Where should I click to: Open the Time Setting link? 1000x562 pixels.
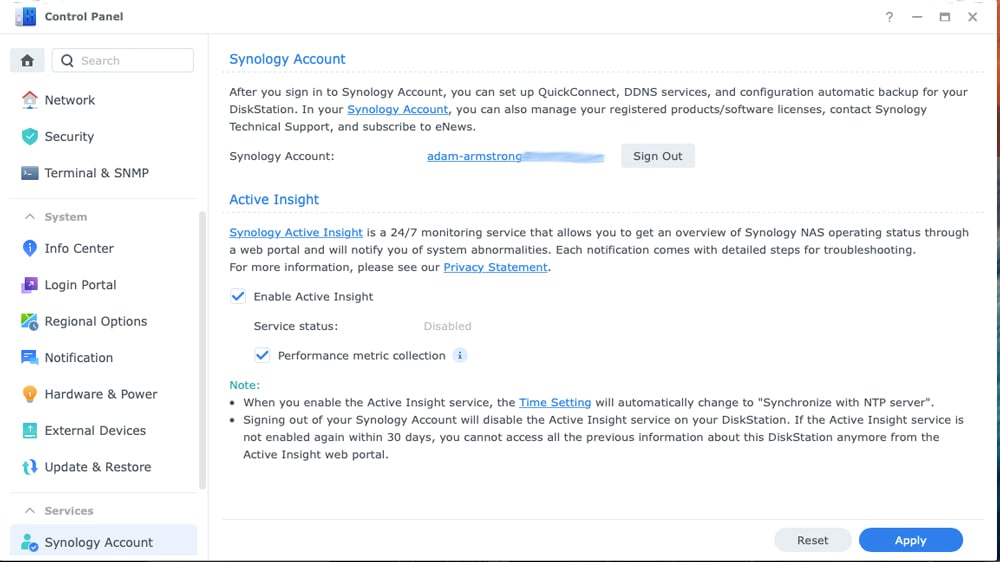click(x=555, y=403)
